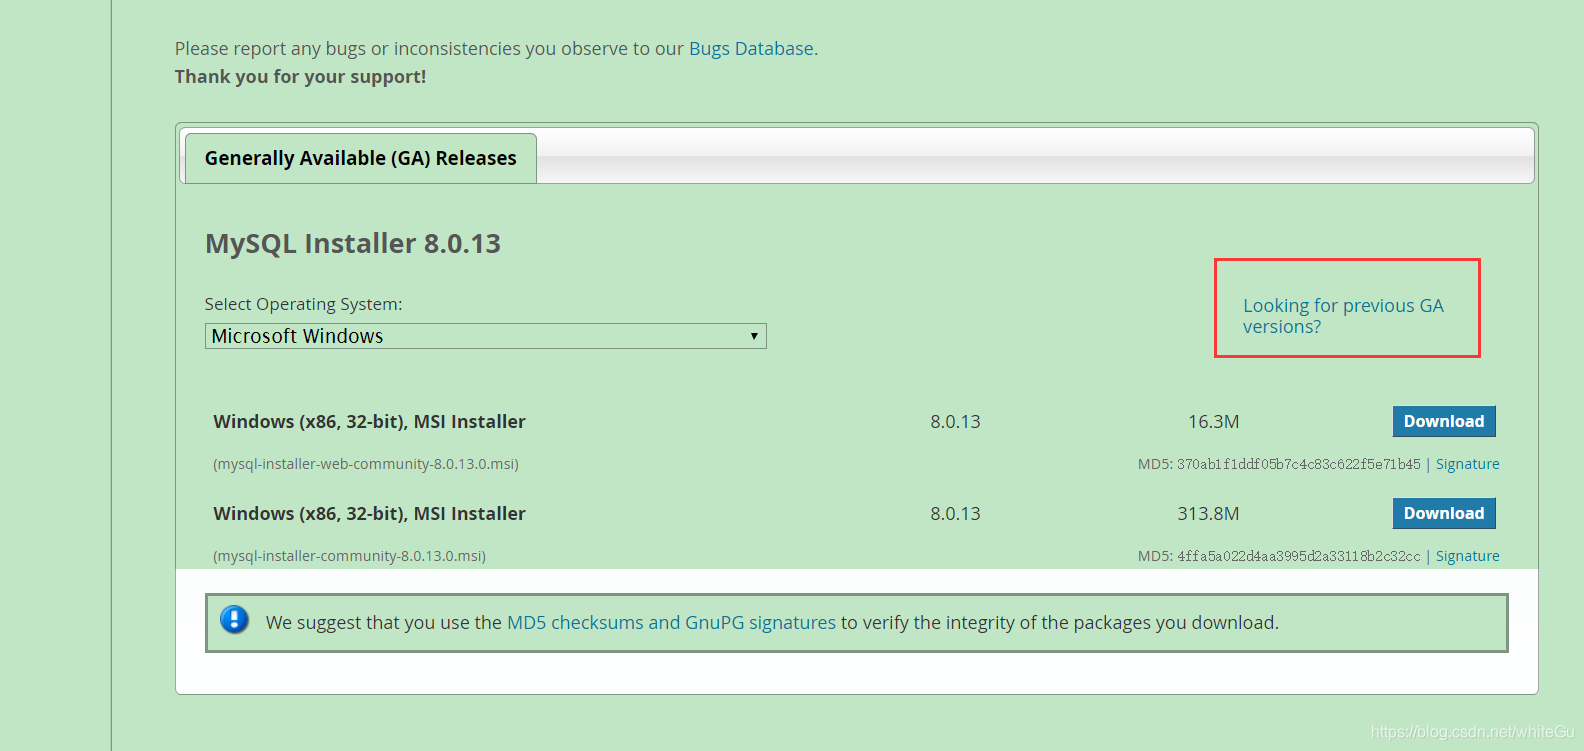Select the Generally Available (GA) Releases tab
This screenshot has width=1584, height=751.
coord(361,158)
